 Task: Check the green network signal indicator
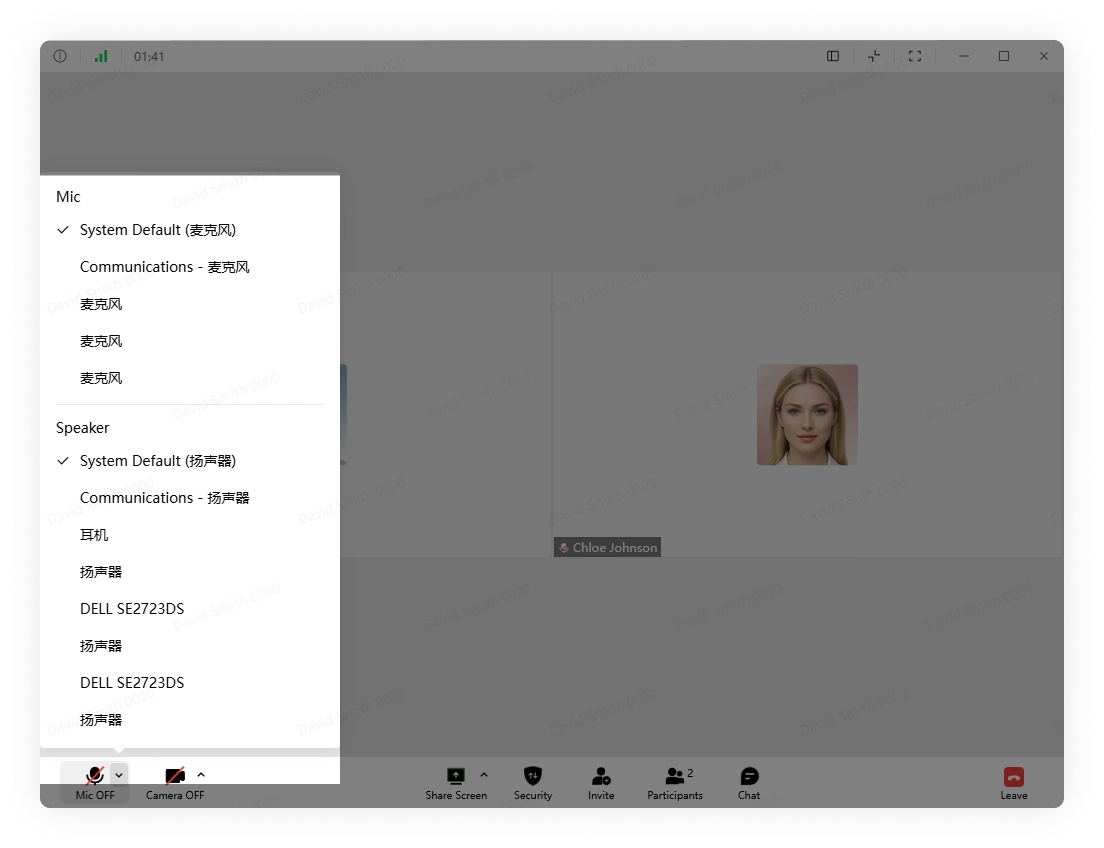click(x=101, y=56)
